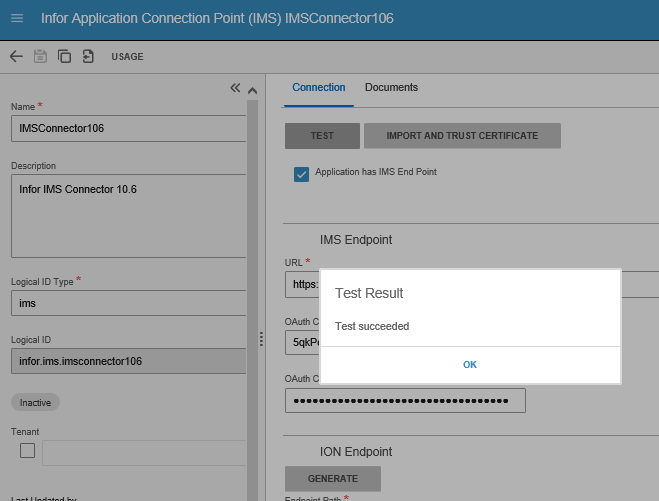Open the hamburger navigation menu
This screenshot has height=501, width=659.
coord(17,18)
